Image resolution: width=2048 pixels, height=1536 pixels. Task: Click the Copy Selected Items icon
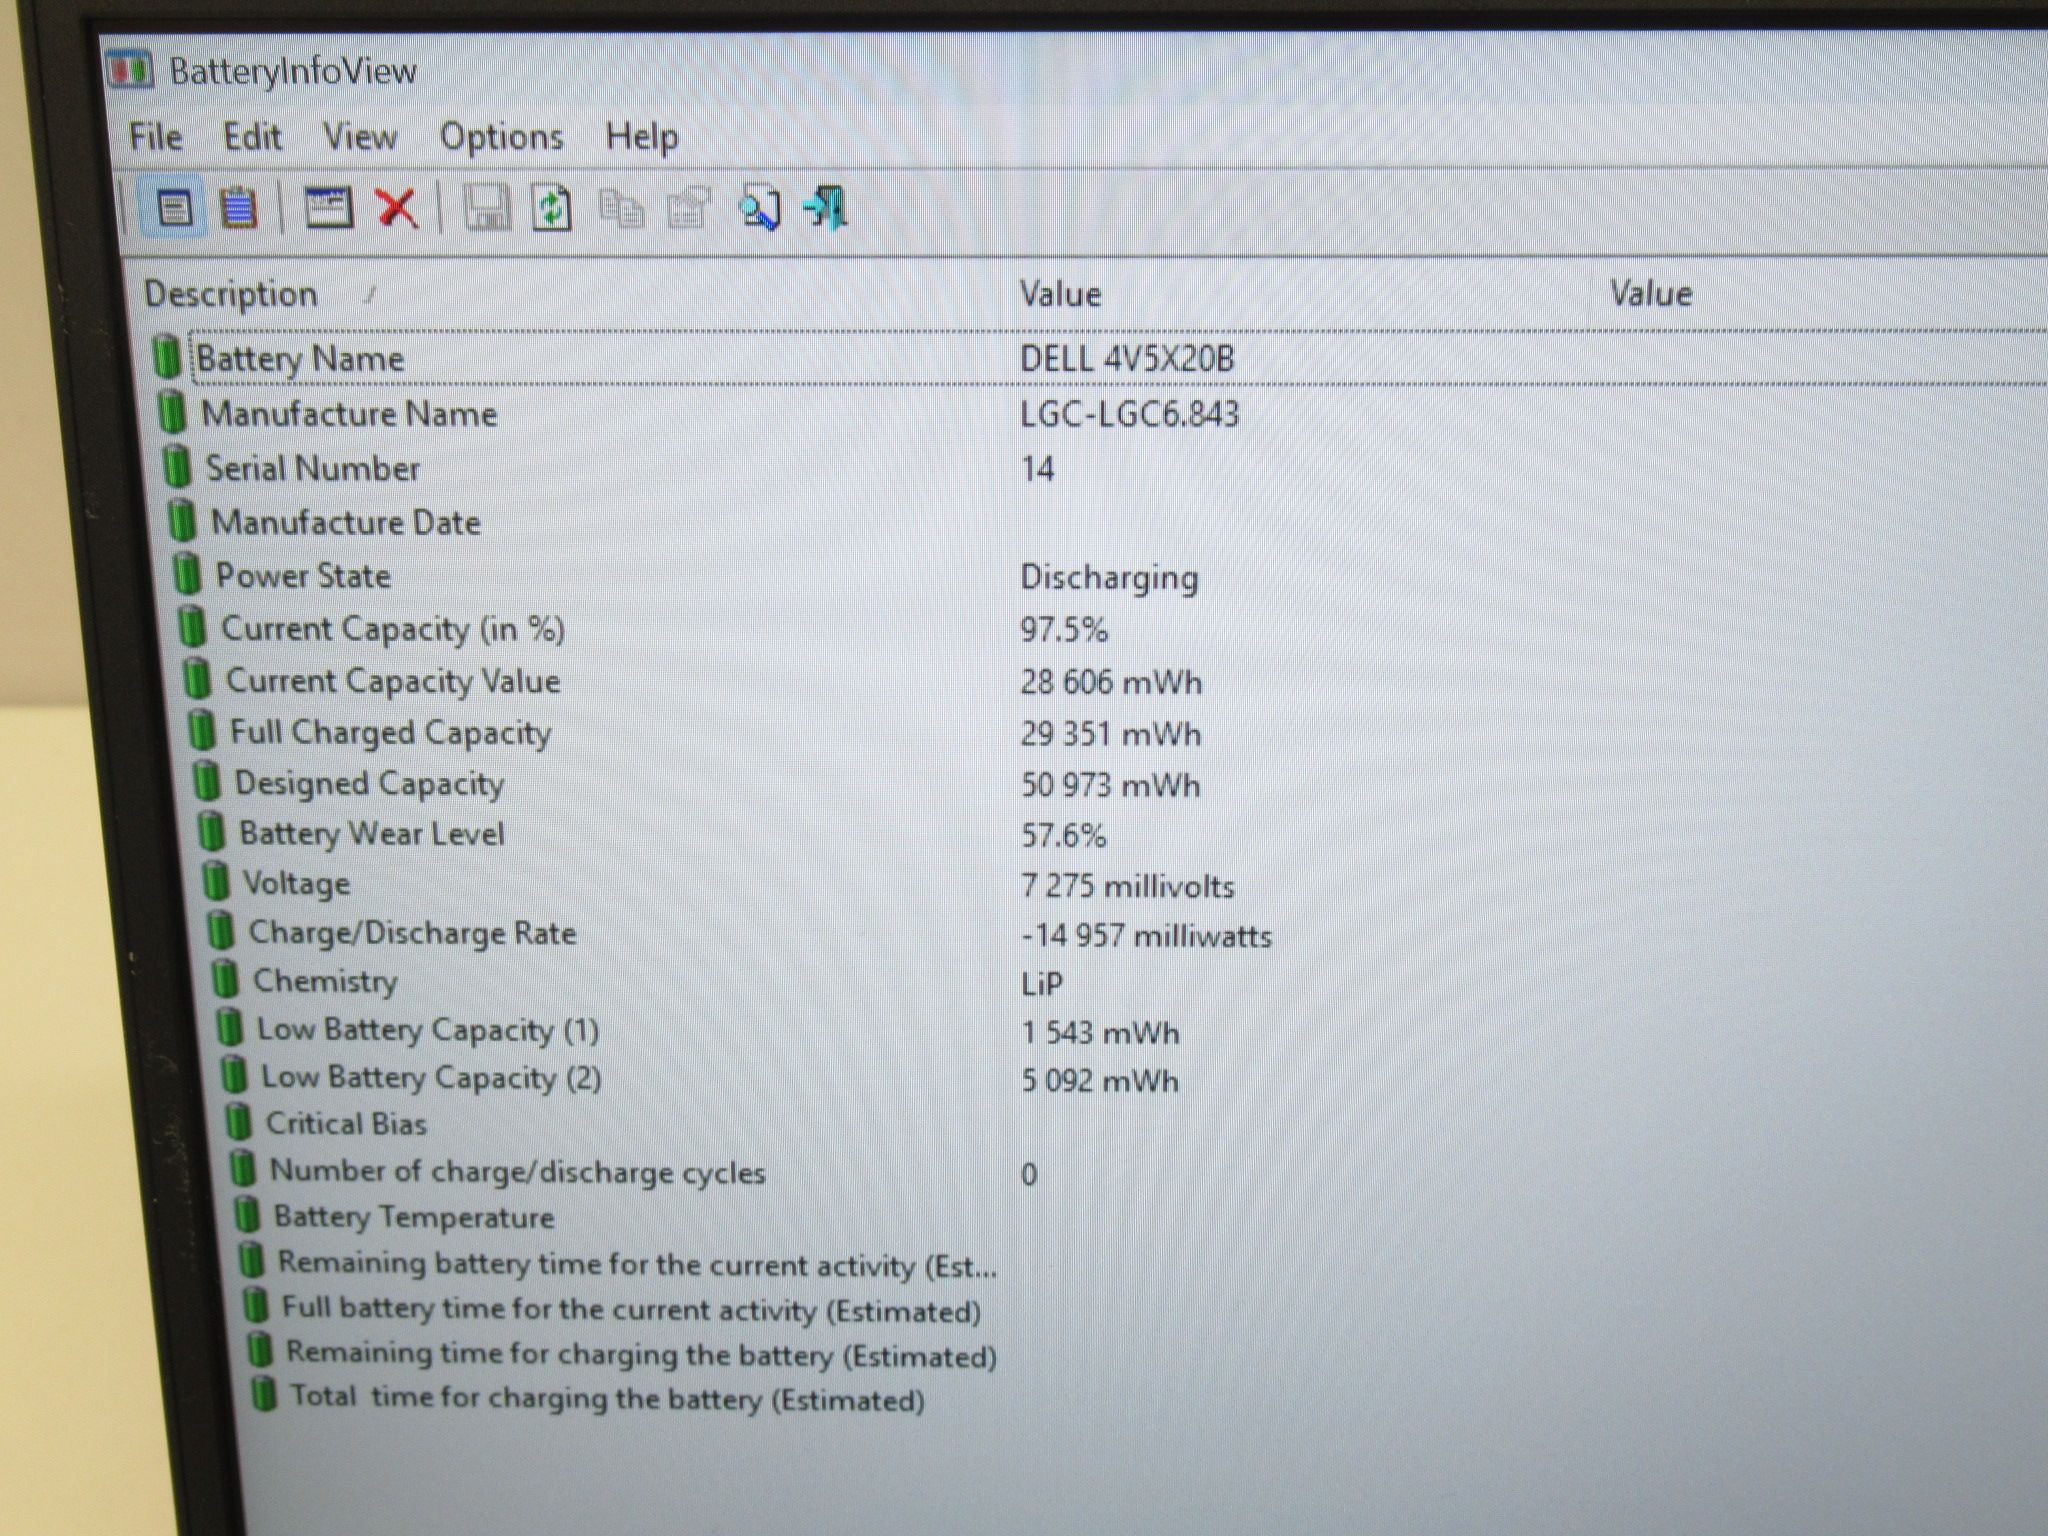pos(621,208)
